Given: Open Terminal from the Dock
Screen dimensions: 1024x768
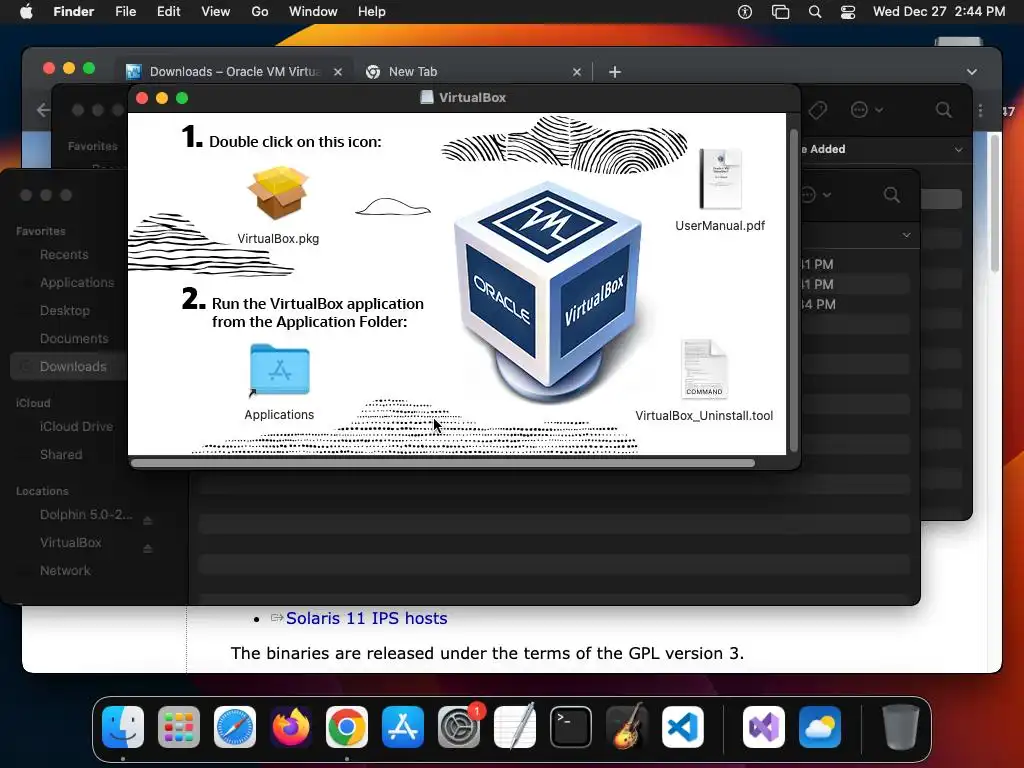Looking at the screenshot, I should 571,727.
